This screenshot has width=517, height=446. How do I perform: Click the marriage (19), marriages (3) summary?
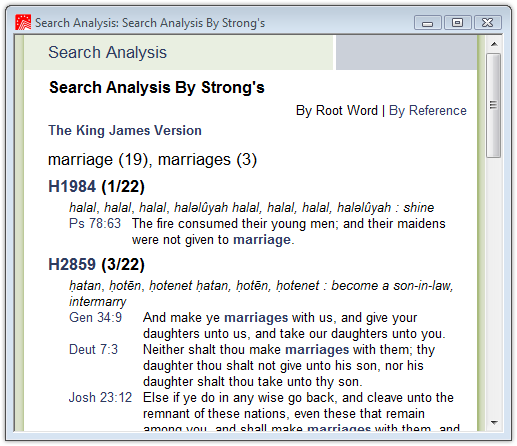pyautogui.click(x=153, y=160)
